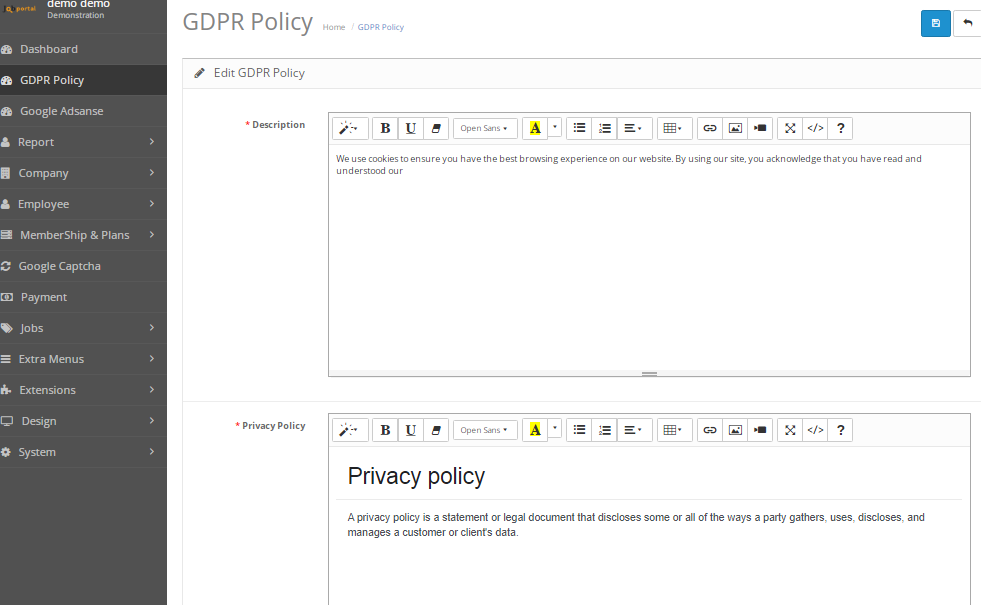Toggle bold in Description editor
Viewport: 981px width, 605px height.
385,129
